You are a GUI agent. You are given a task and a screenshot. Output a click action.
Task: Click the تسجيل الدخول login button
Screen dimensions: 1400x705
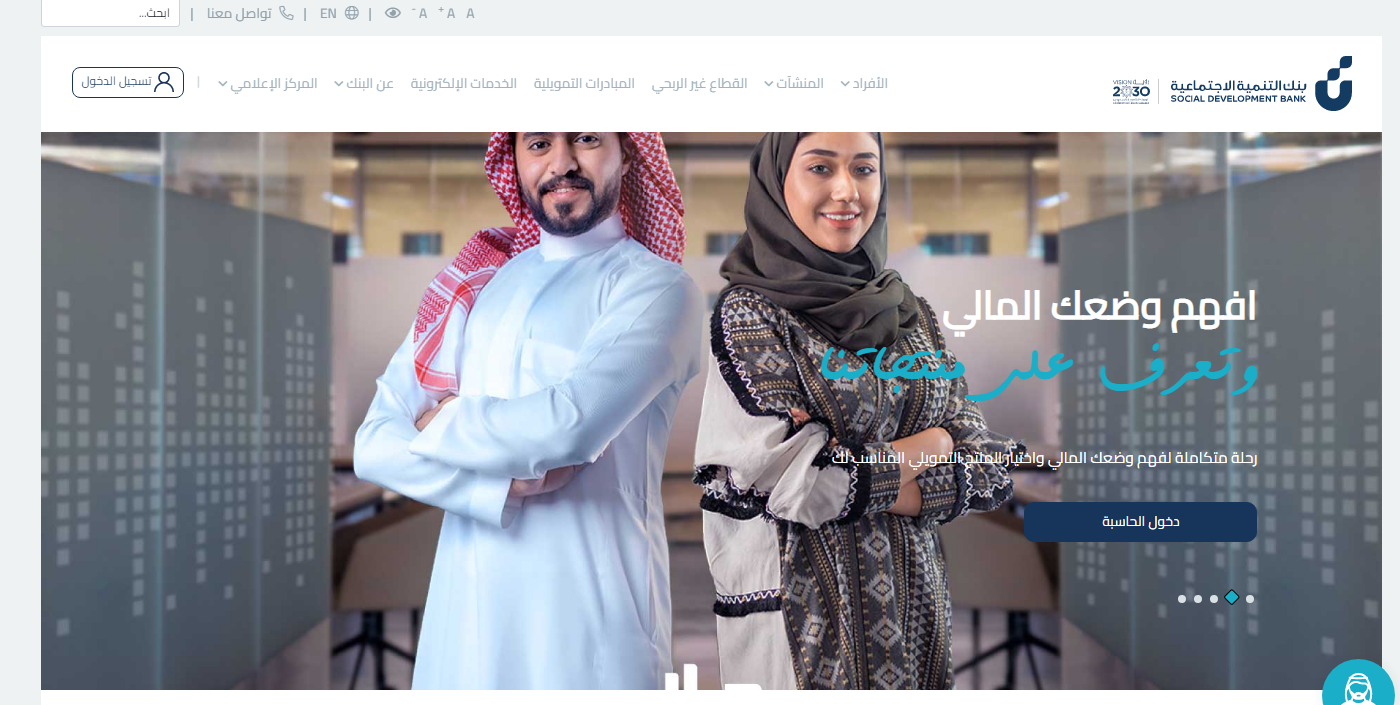click(128, 82)
